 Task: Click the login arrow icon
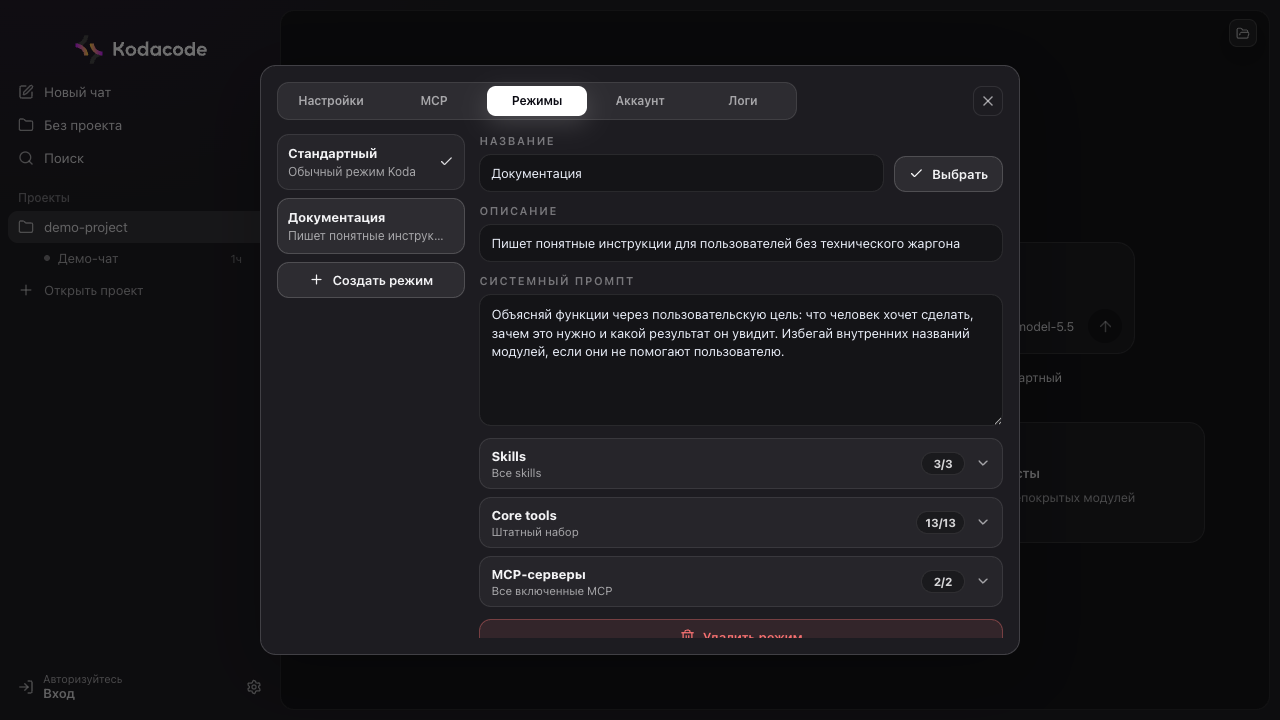point(26,687)
